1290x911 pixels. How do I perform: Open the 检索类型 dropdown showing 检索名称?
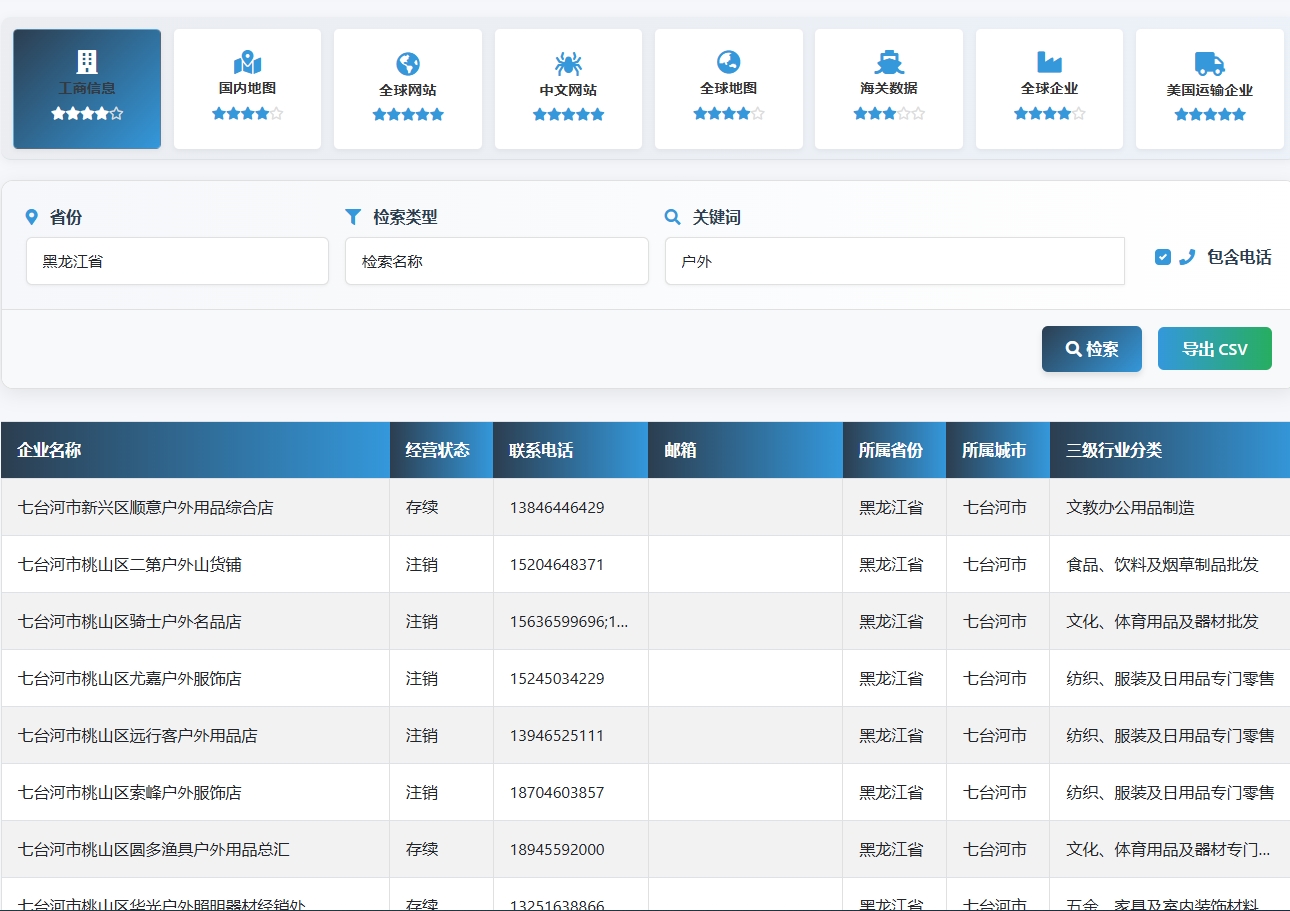(x=497, y=261)
